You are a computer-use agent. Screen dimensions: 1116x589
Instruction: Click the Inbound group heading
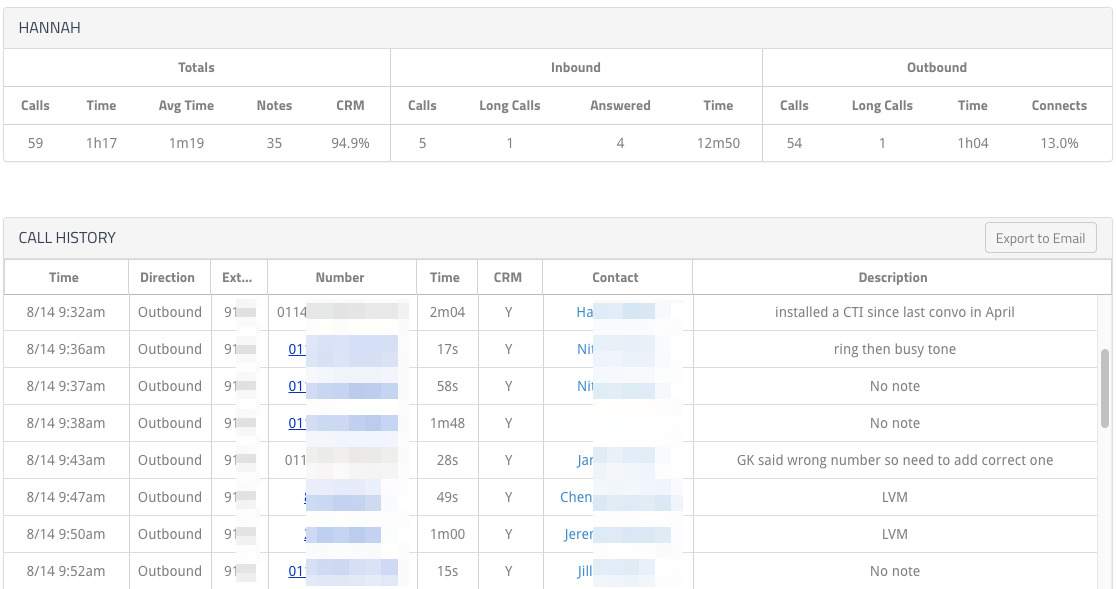pyautogui.click(x=576, y=68)
